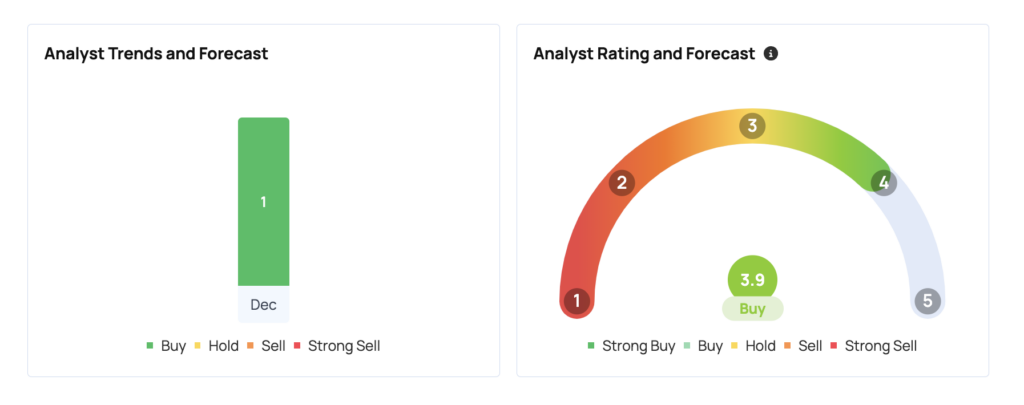Click gauge marker number 5
Screen dimensions: 1024x405
coord(927,301)
